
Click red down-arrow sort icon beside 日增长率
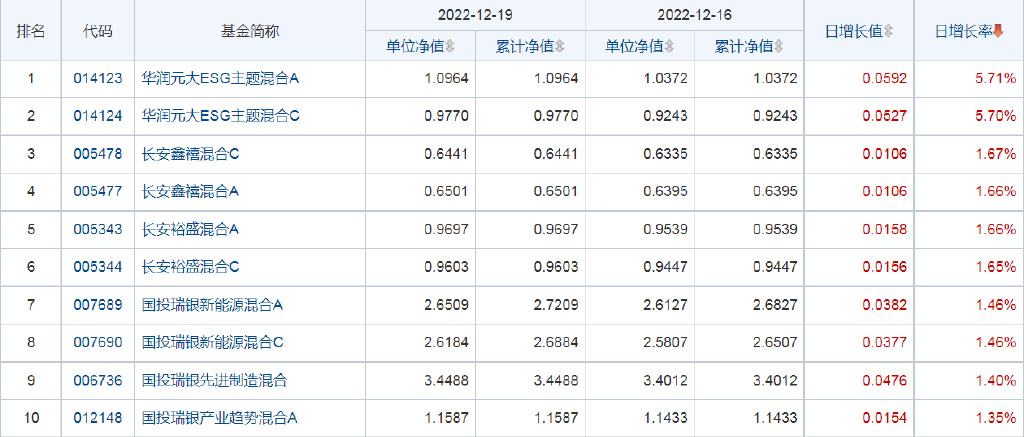pos(998,31)
